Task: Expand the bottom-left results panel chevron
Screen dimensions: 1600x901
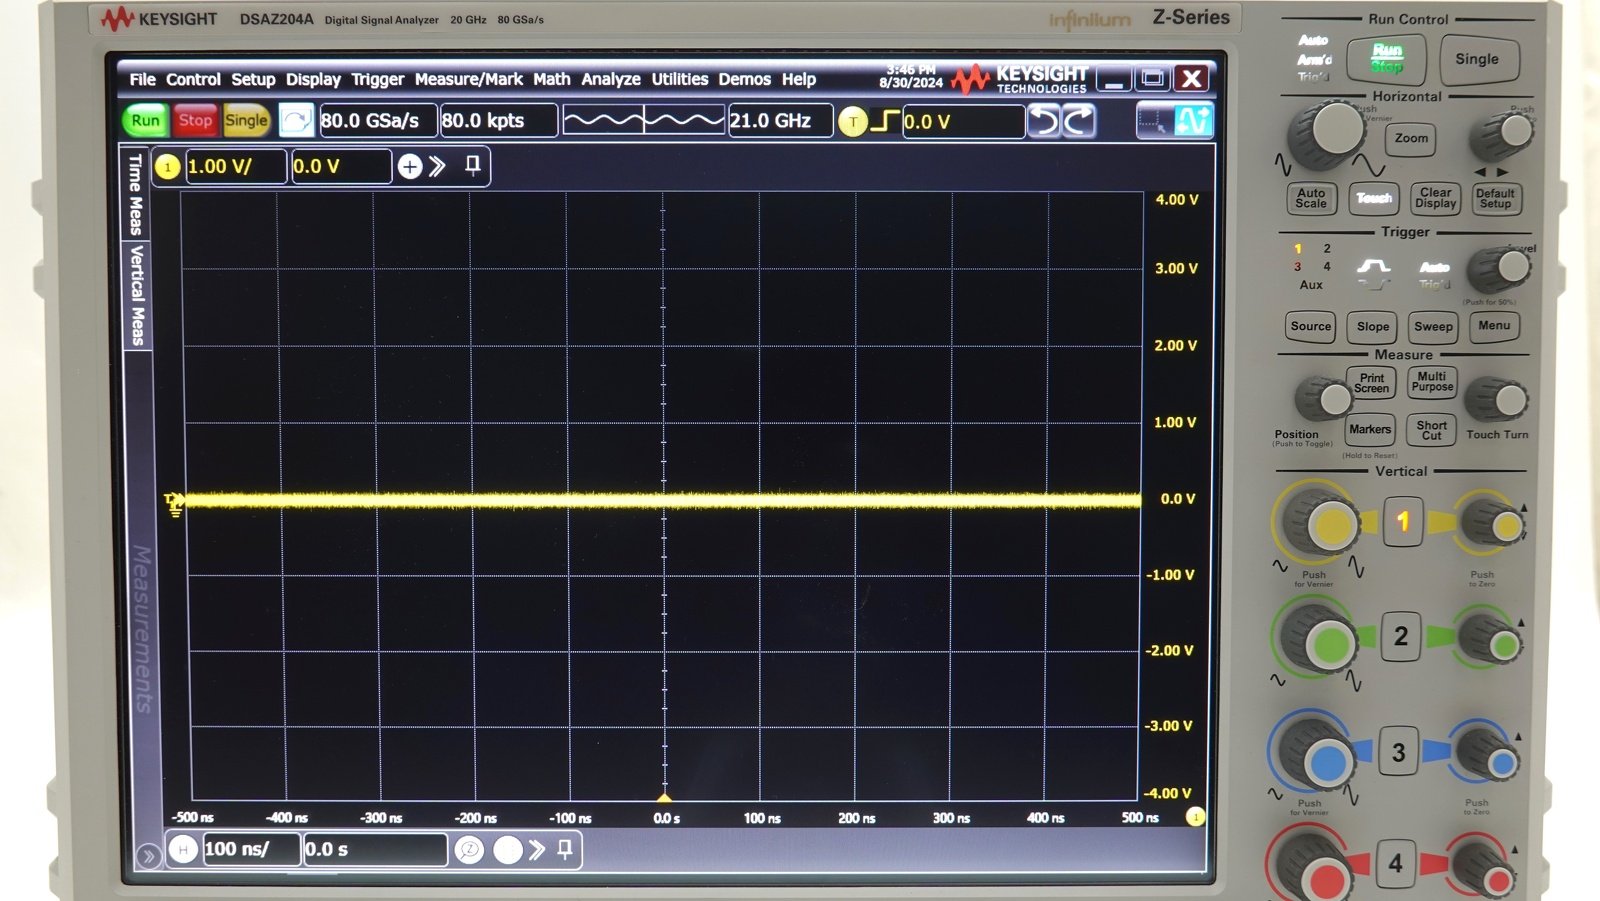Action: point(149,856)
